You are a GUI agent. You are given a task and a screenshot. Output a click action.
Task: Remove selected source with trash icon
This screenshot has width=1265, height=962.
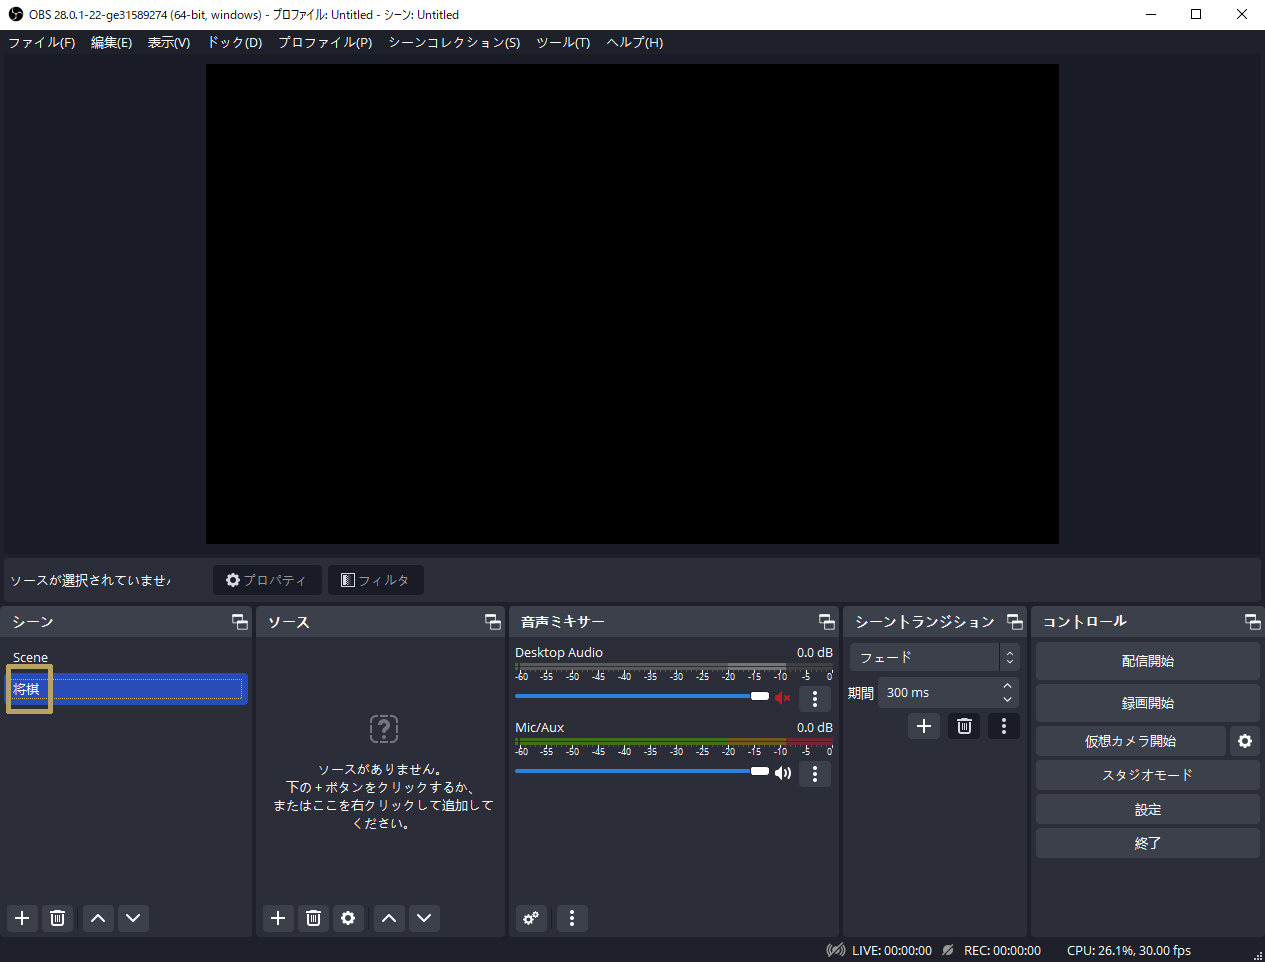(313, 918)
